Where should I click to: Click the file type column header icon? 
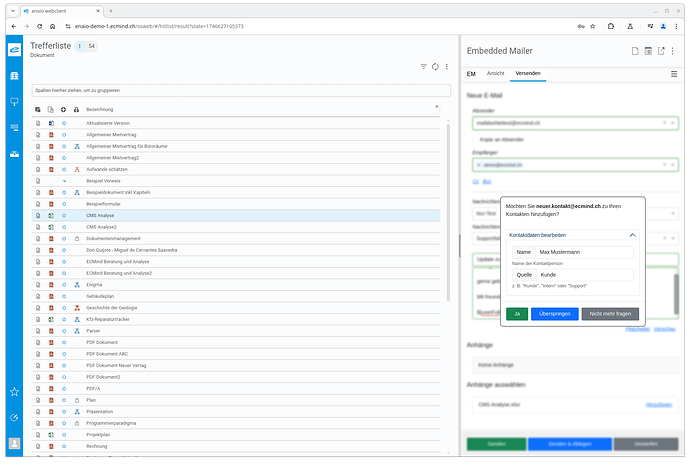(51, 110)
